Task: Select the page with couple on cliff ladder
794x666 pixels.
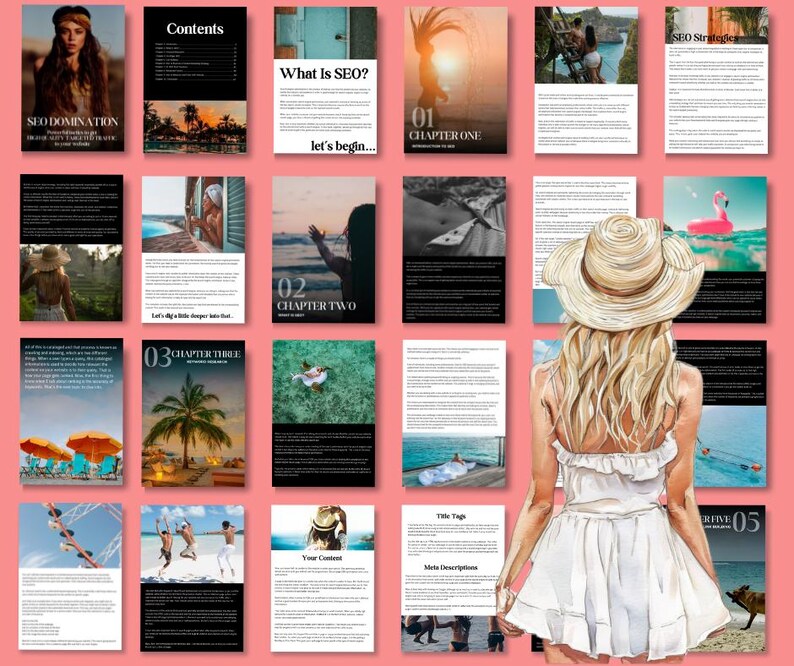Action: (586, 80)
